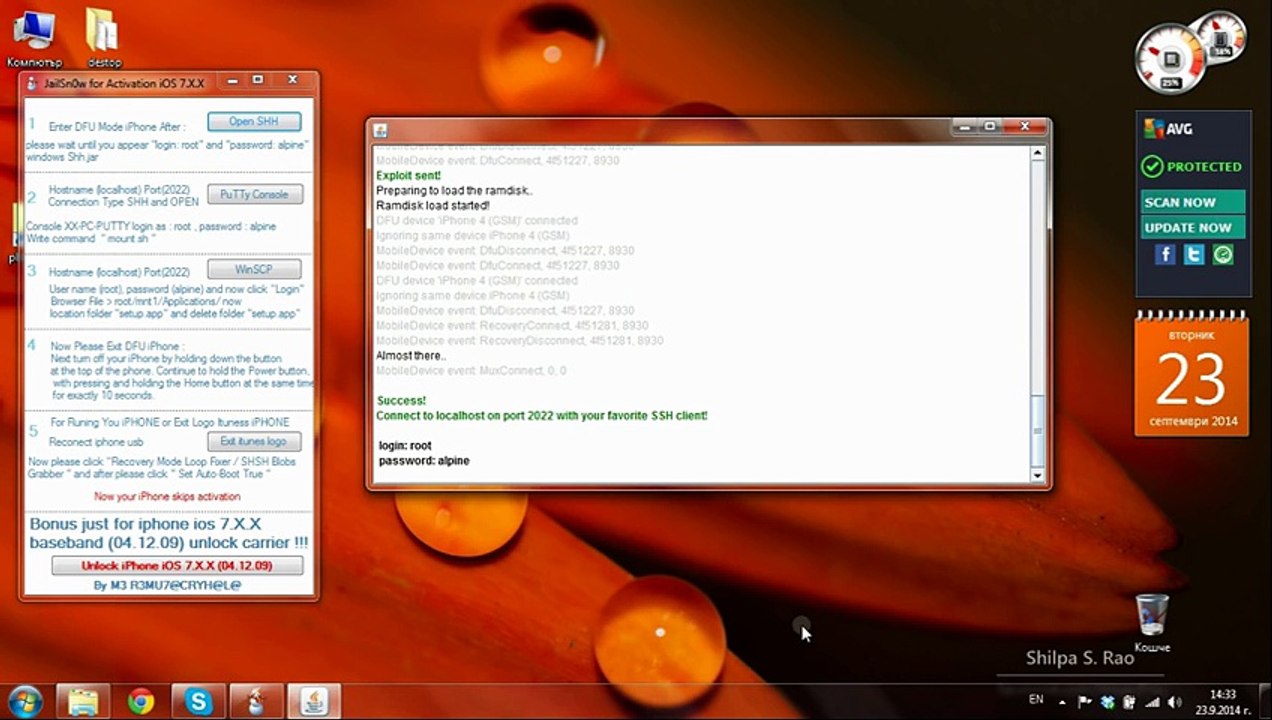This screenshot has width=1272, height=720.
Task: Switch to the Java app taskbar icon
Action: [315, 701]
